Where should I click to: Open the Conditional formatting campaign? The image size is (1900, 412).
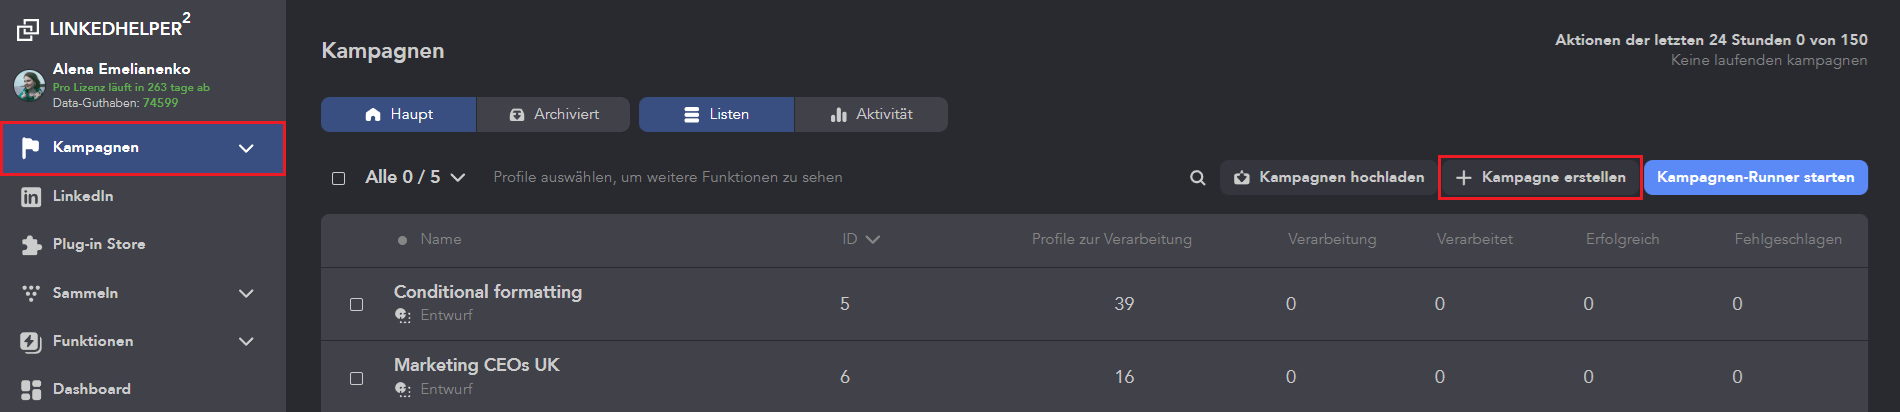pos(487,292)
